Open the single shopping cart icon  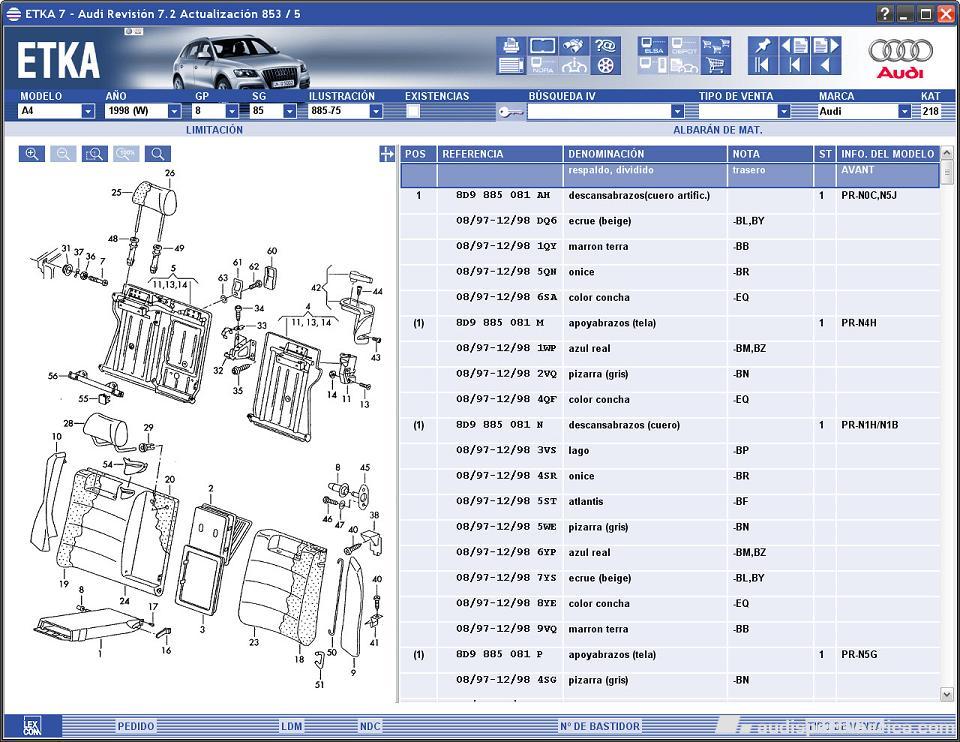[715, 65]
